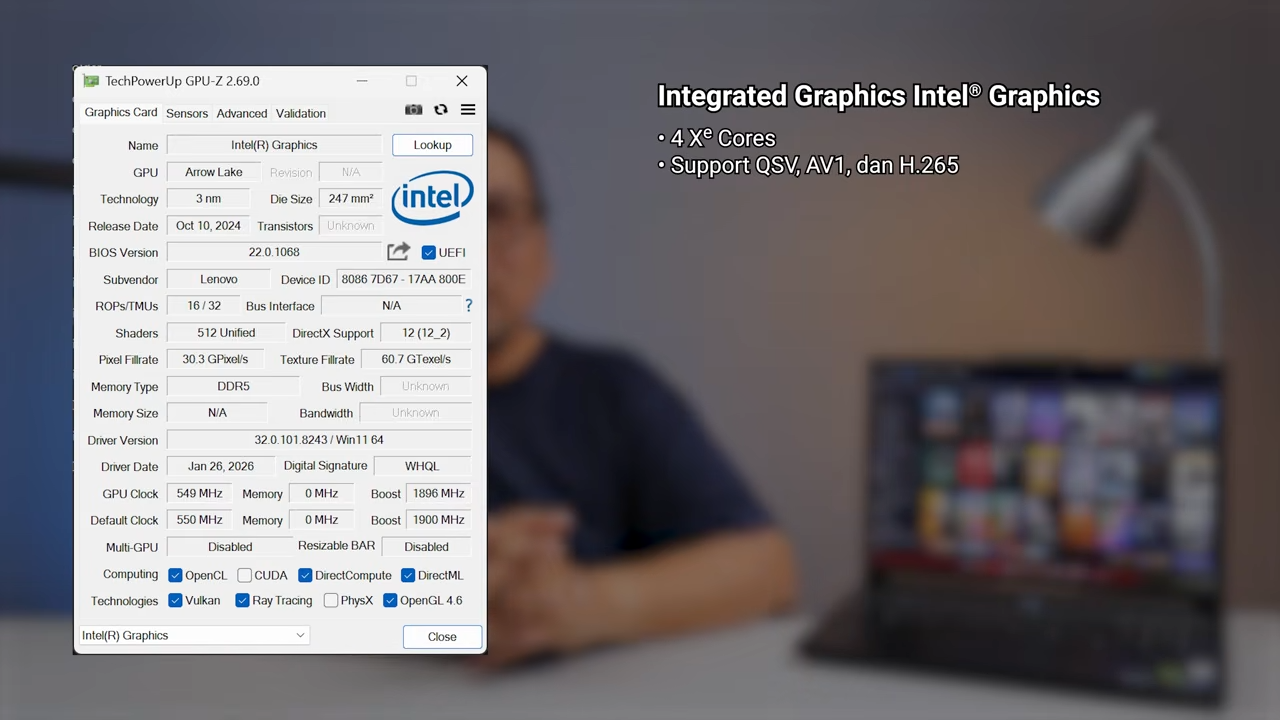
Task: Click the Bus Interface question mark
Action: point(468,305)
